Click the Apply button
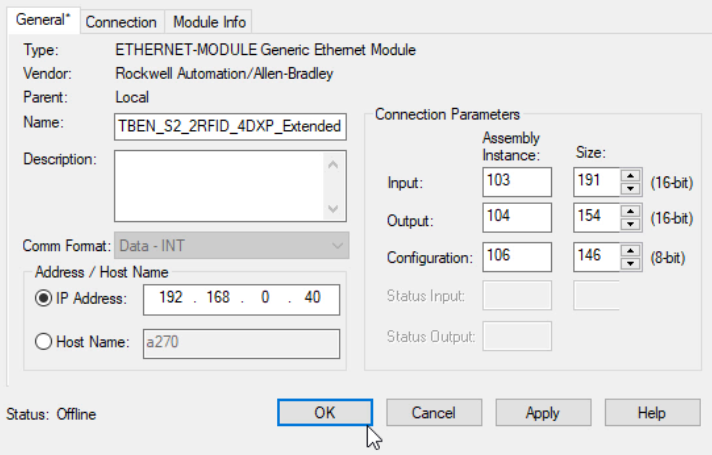 542,412
